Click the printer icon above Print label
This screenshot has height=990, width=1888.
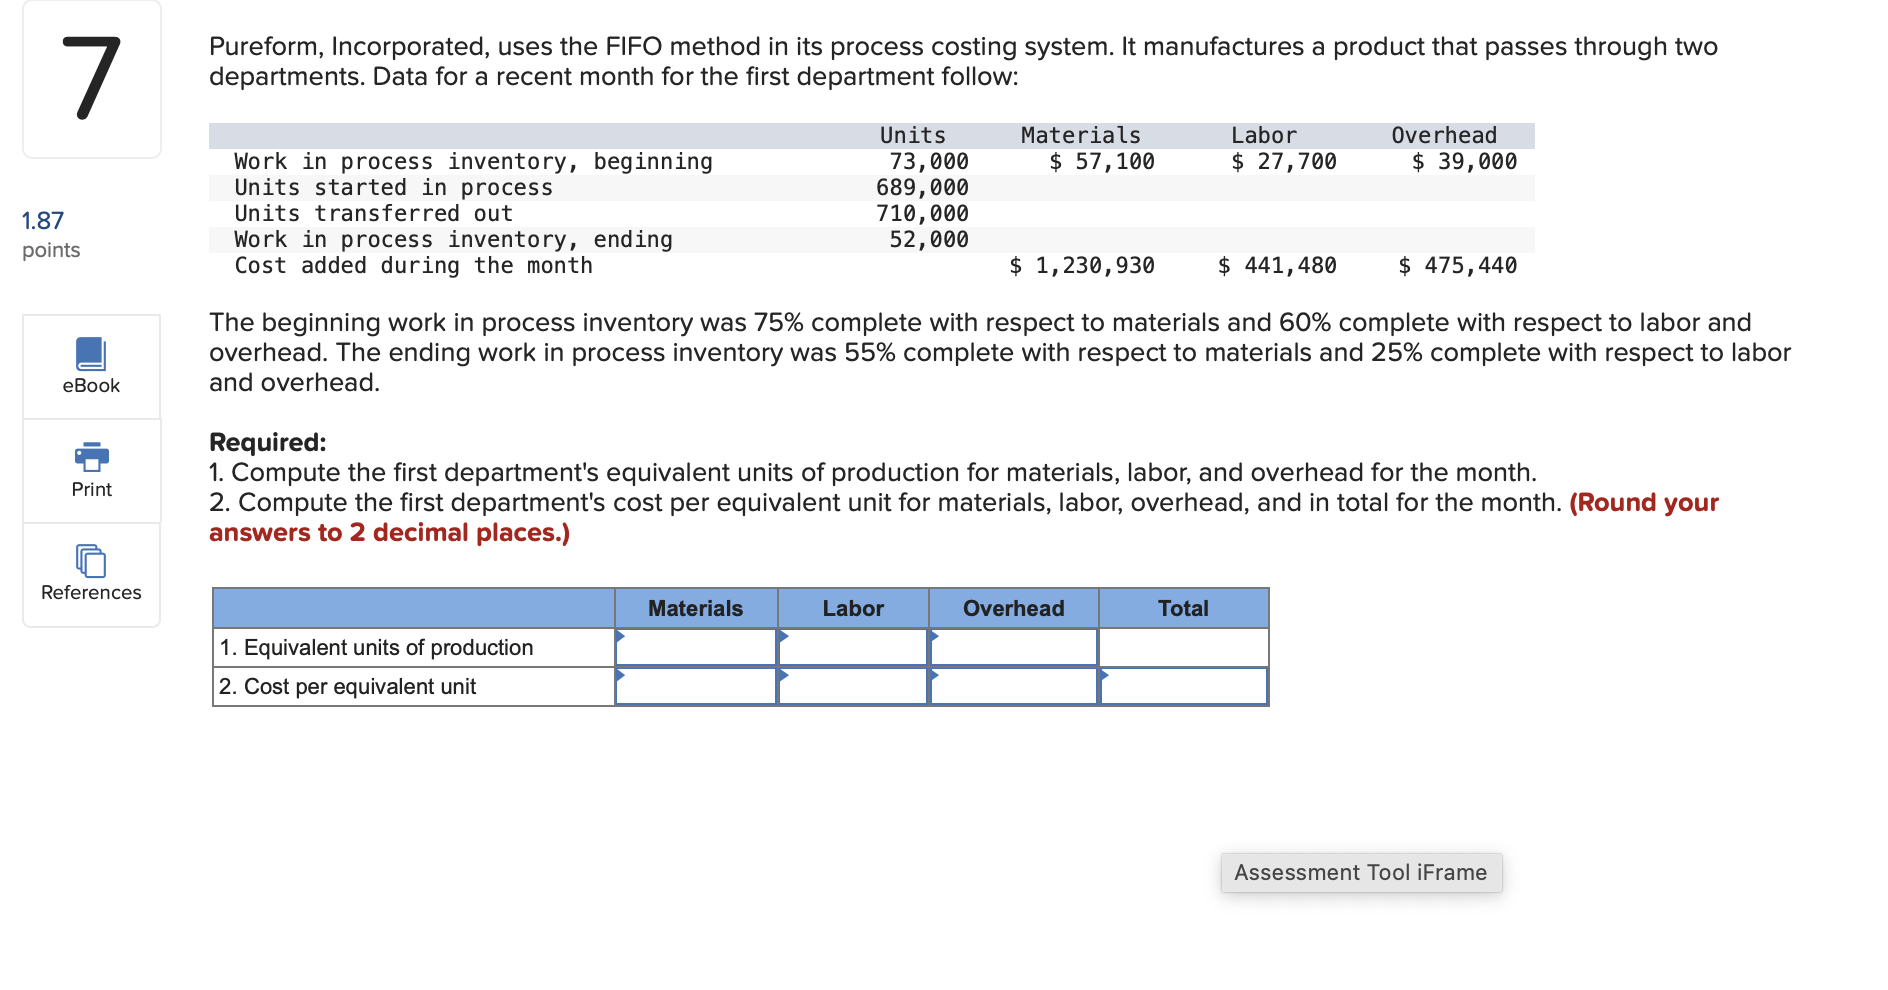pos(90,457)
